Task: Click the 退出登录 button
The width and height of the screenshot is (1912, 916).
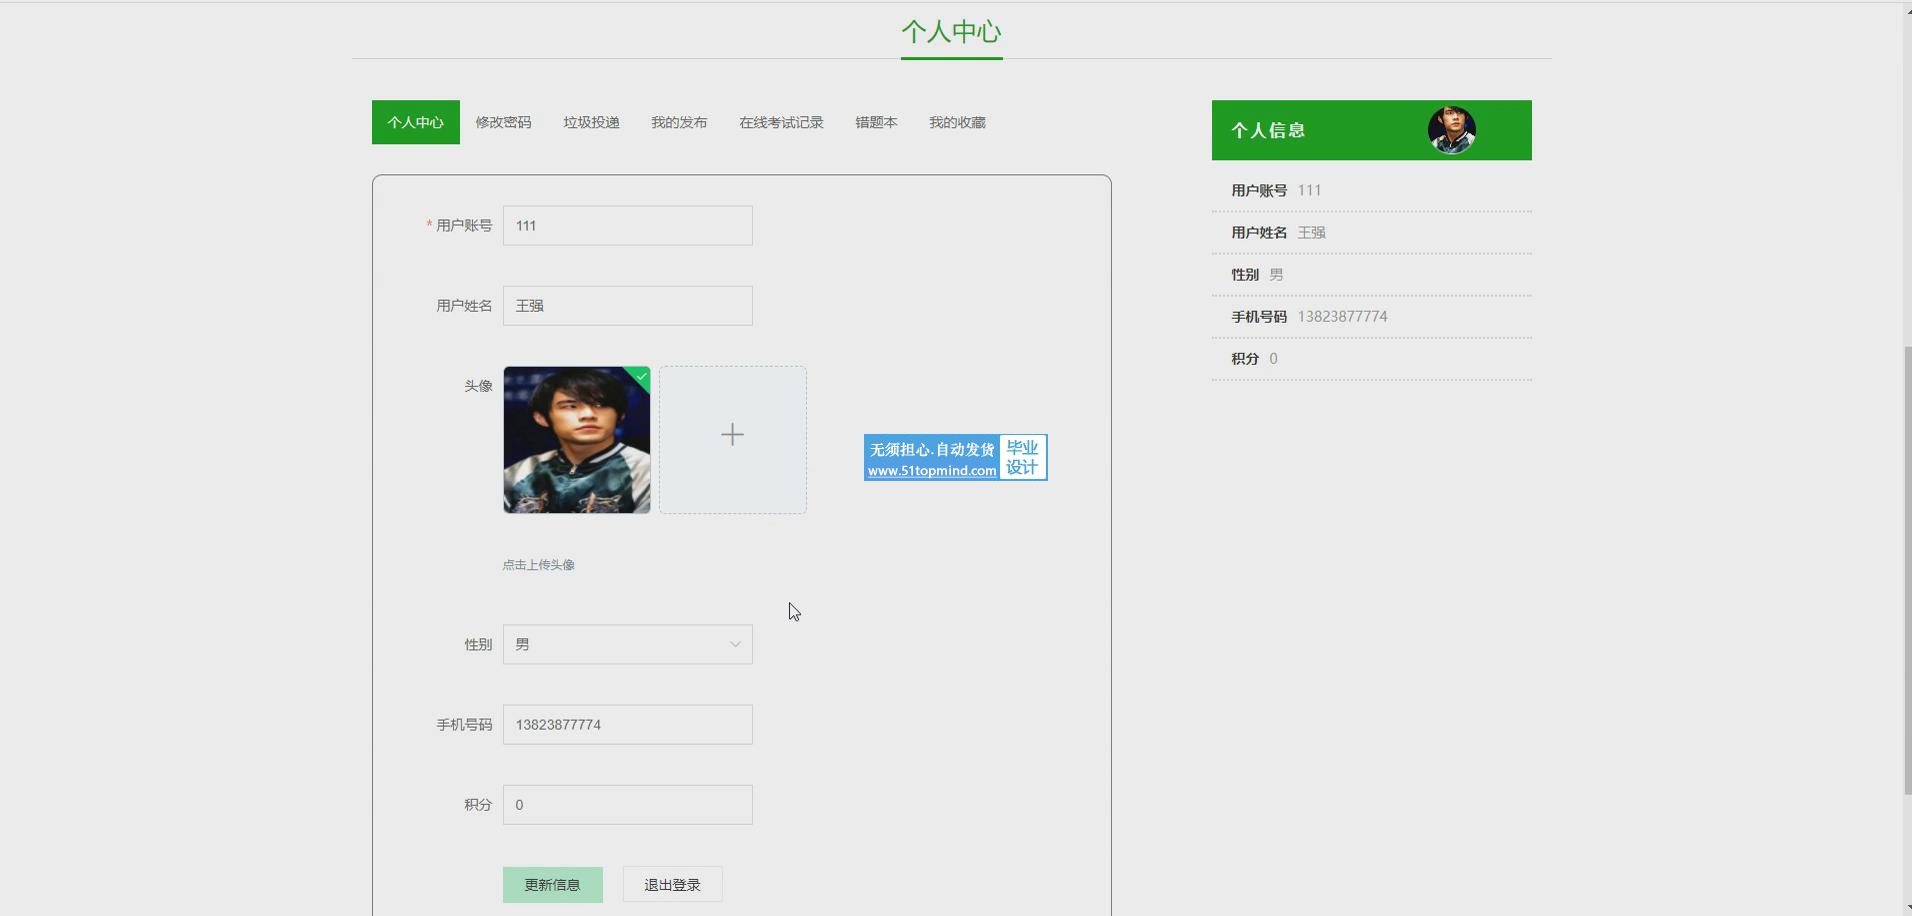Action: (673, 885)
